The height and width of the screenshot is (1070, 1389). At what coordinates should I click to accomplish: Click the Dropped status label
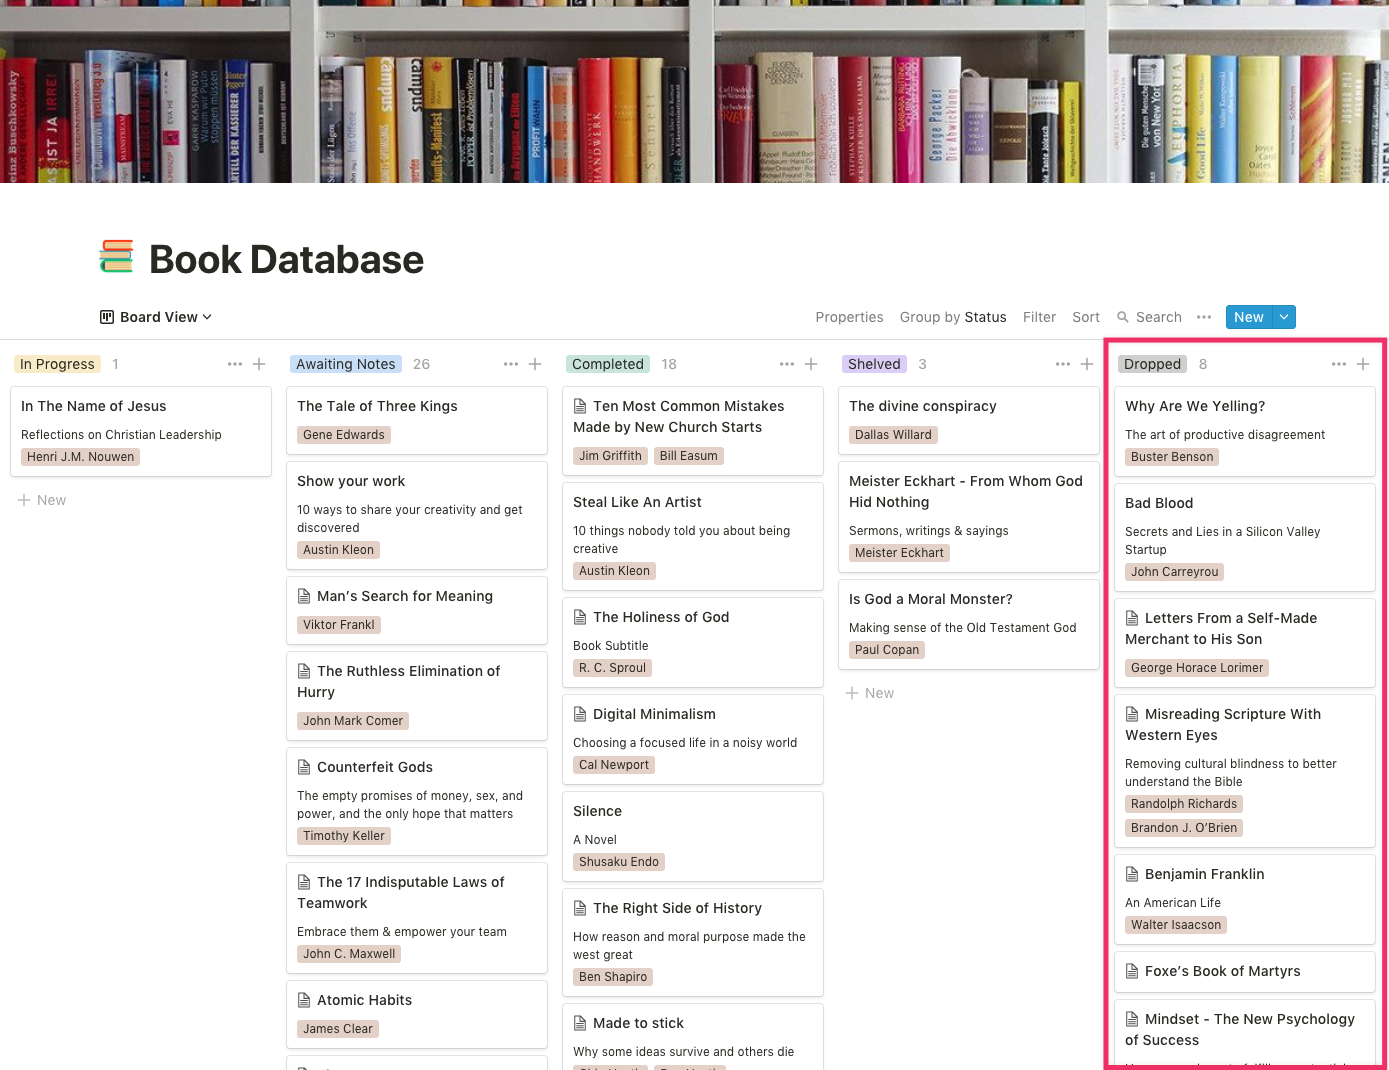1152,364
